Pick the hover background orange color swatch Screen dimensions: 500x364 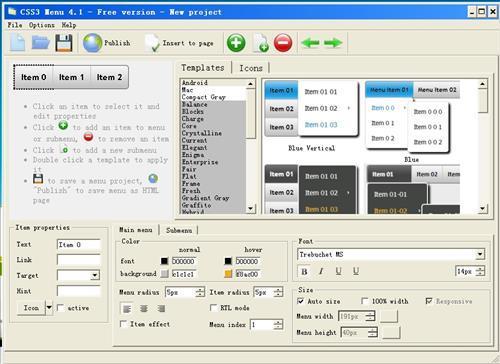click(x=228, y=274)
